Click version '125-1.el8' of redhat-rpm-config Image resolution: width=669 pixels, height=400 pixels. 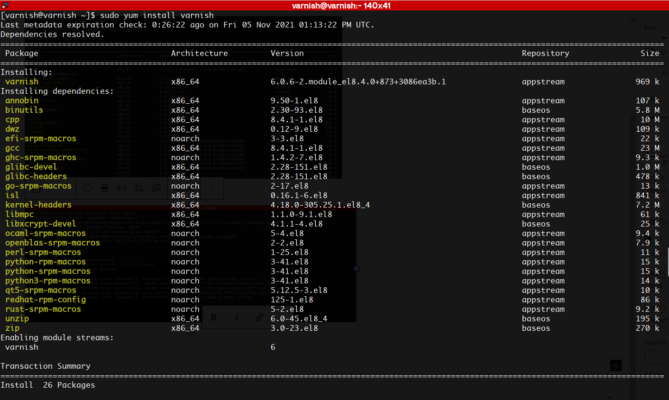(x=292, y=299)
